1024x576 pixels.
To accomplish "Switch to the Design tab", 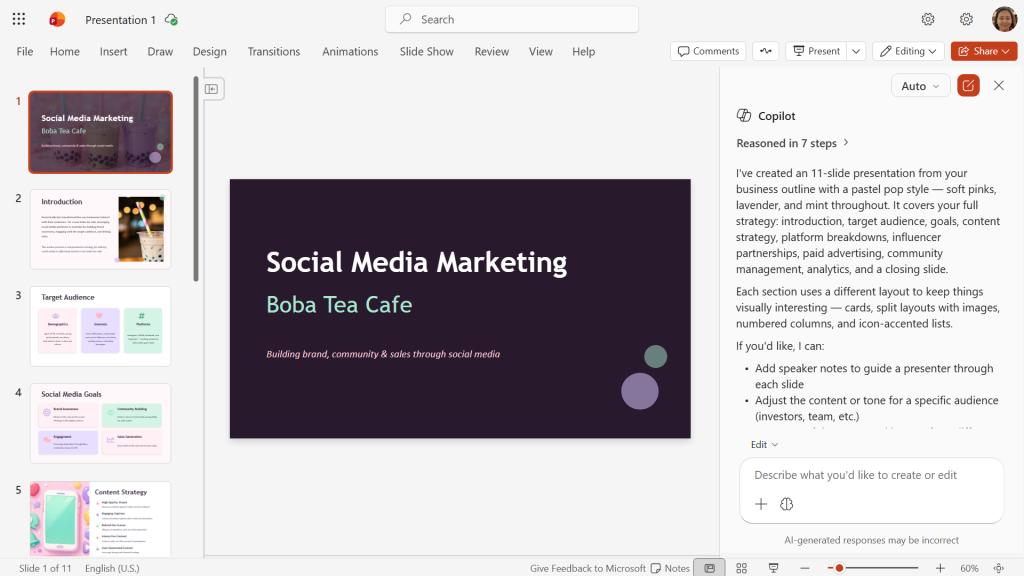I will (x=210, y=51).
